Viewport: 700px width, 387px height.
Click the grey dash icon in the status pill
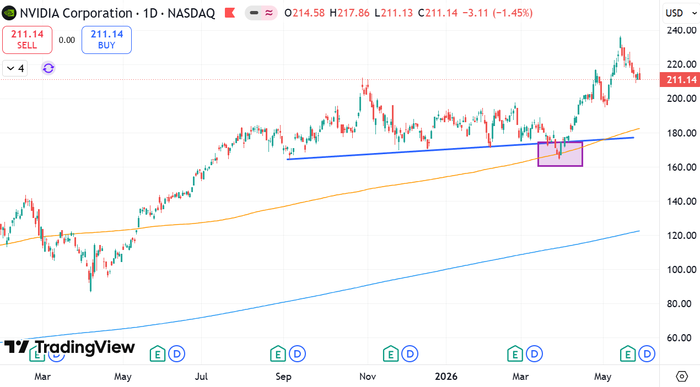coord(254,13)
